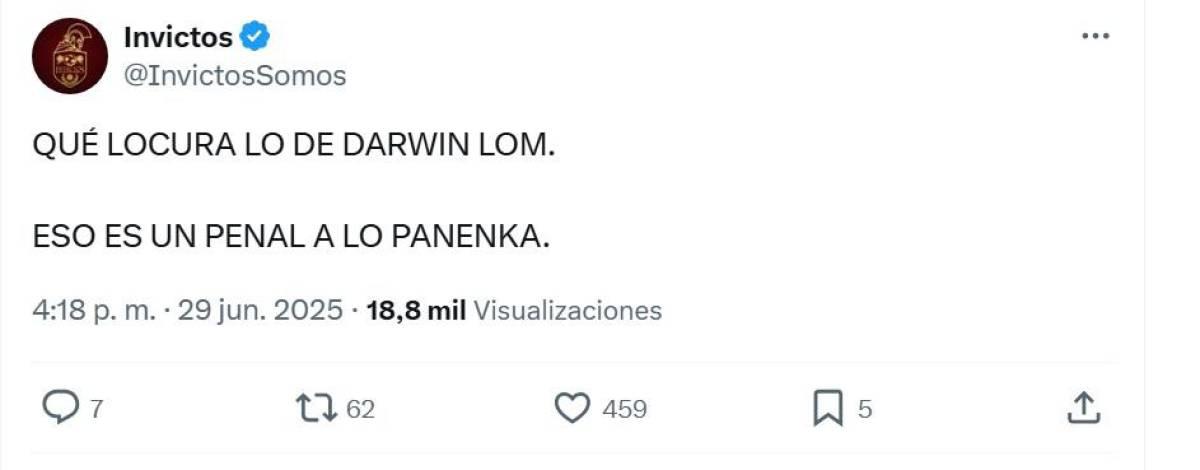Click the bookmark count 5

865,409
